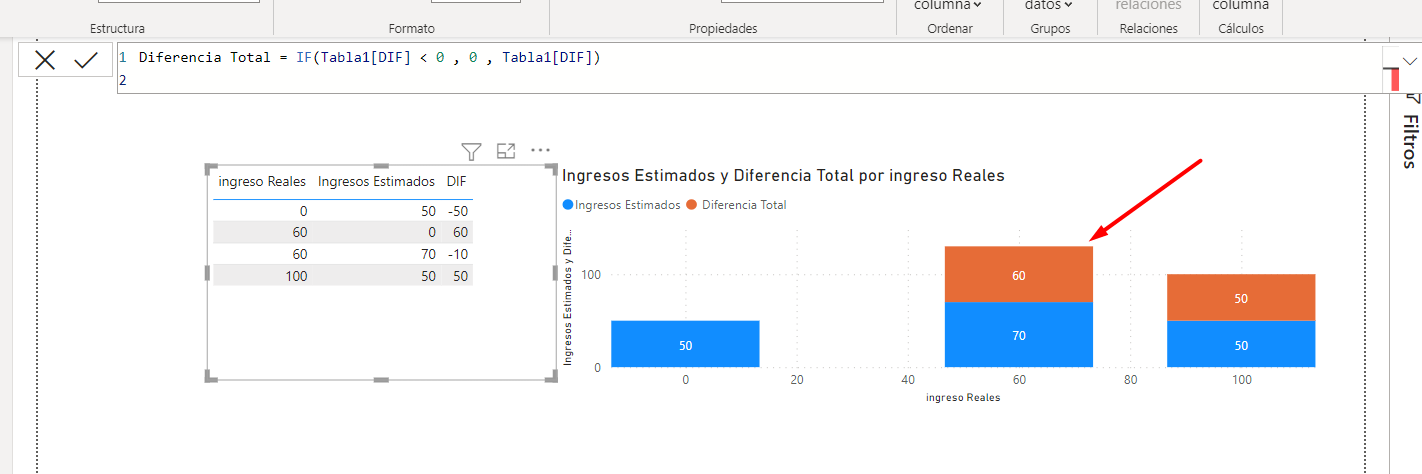The image size is (1422, 474).
Task: Click the ingreso Reales cell showing 100
Action: pos(296,276)
